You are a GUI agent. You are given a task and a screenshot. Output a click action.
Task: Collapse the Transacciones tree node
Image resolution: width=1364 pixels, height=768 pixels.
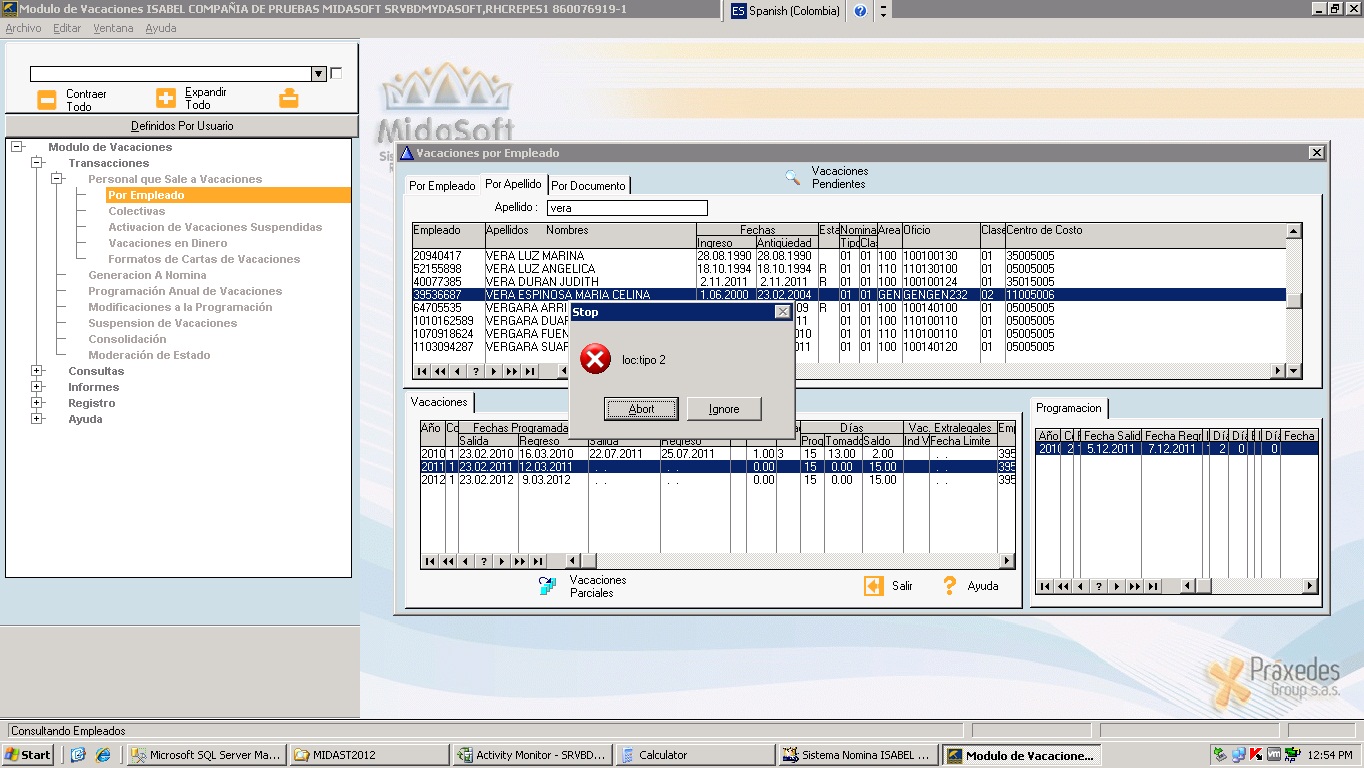[37, 163]
